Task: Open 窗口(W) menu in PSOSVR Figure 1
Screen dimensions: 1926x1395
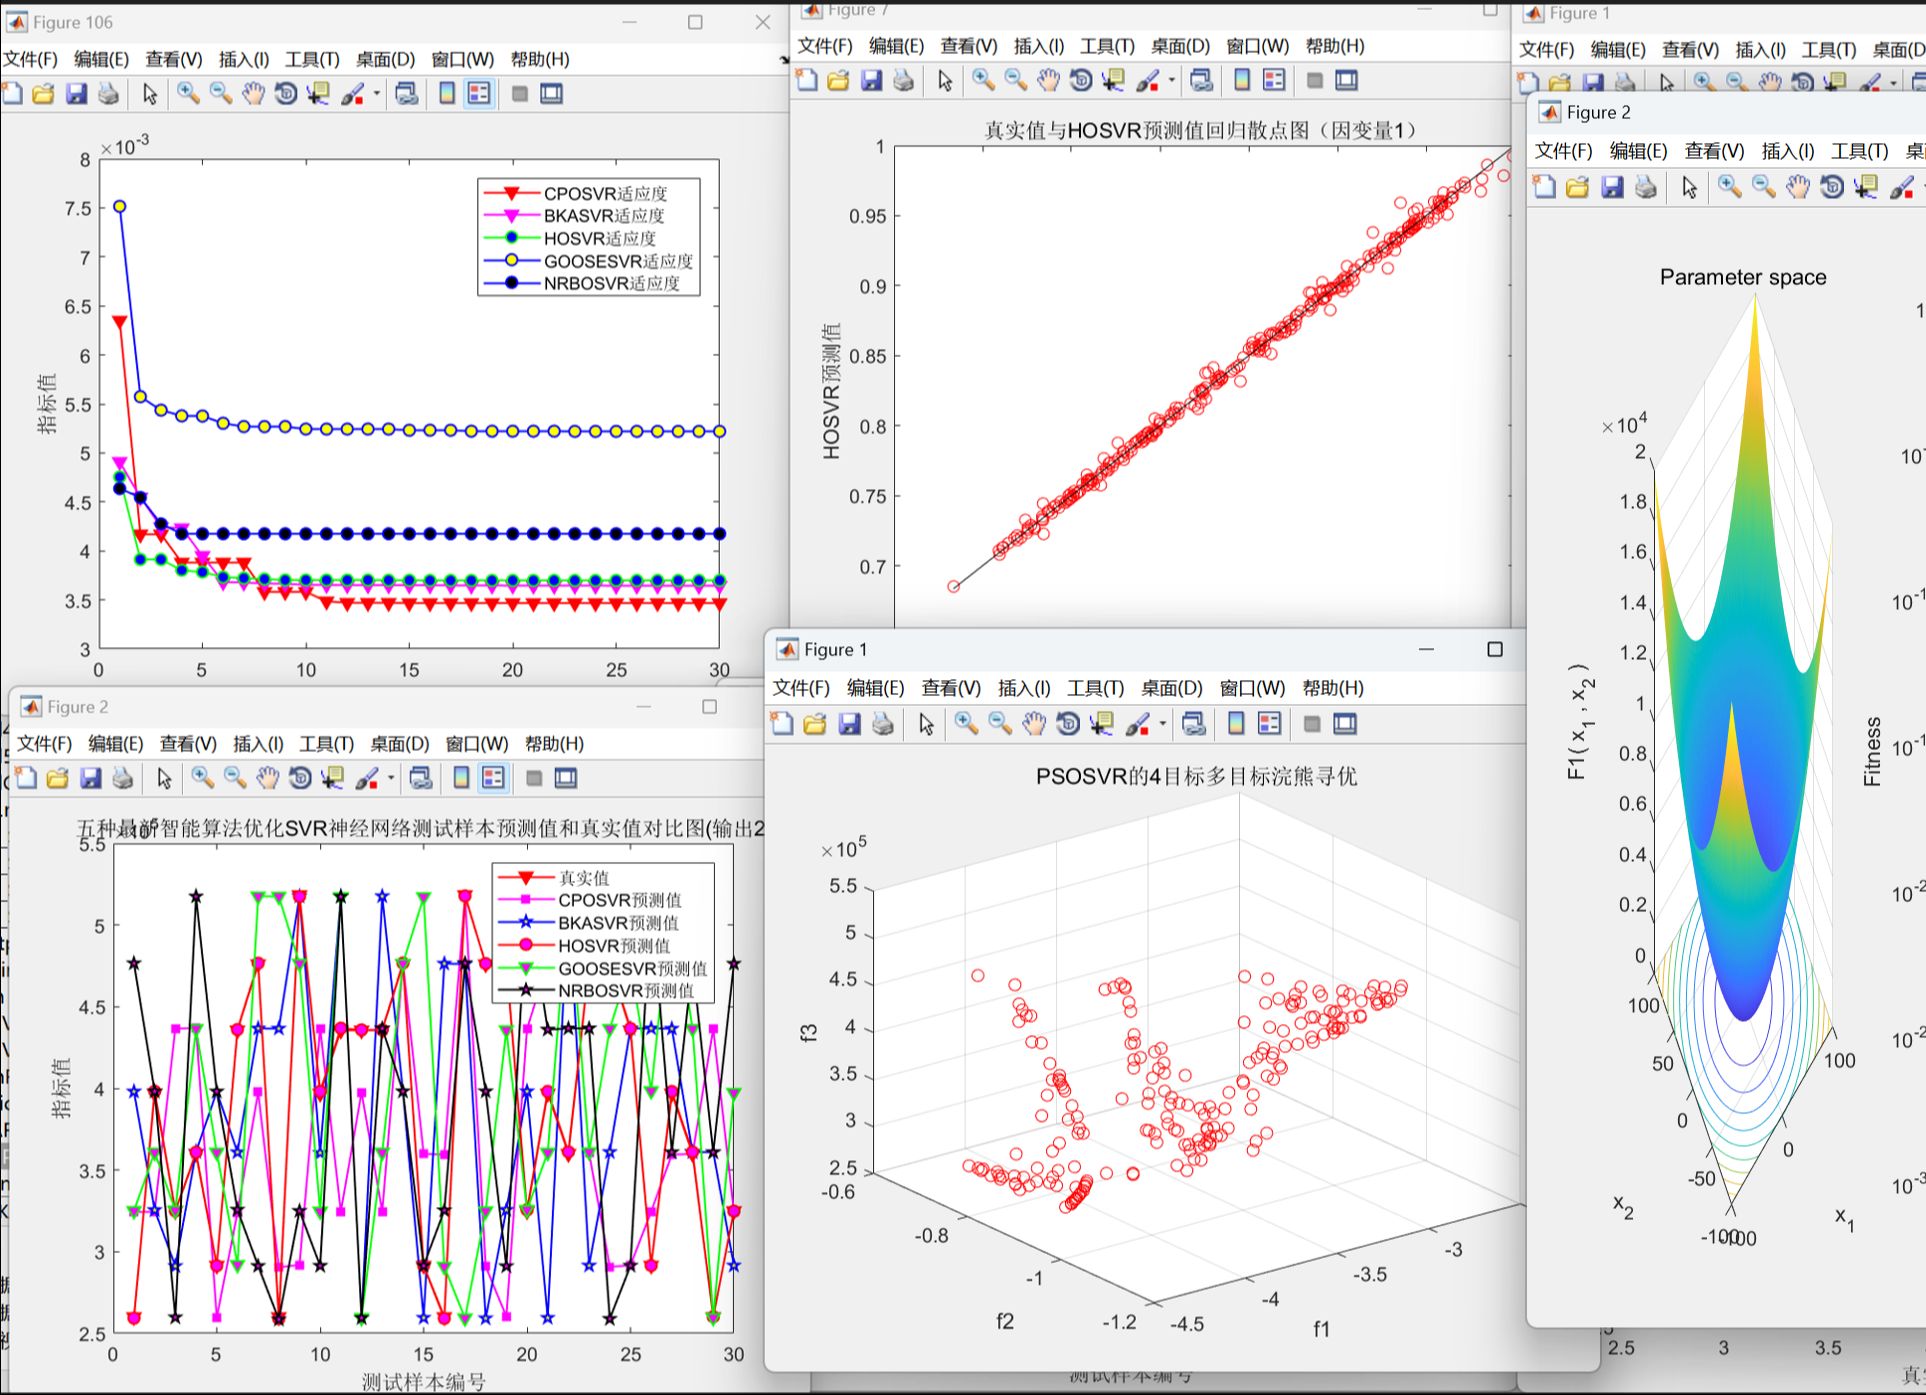Action: (x=1251, y=688)
